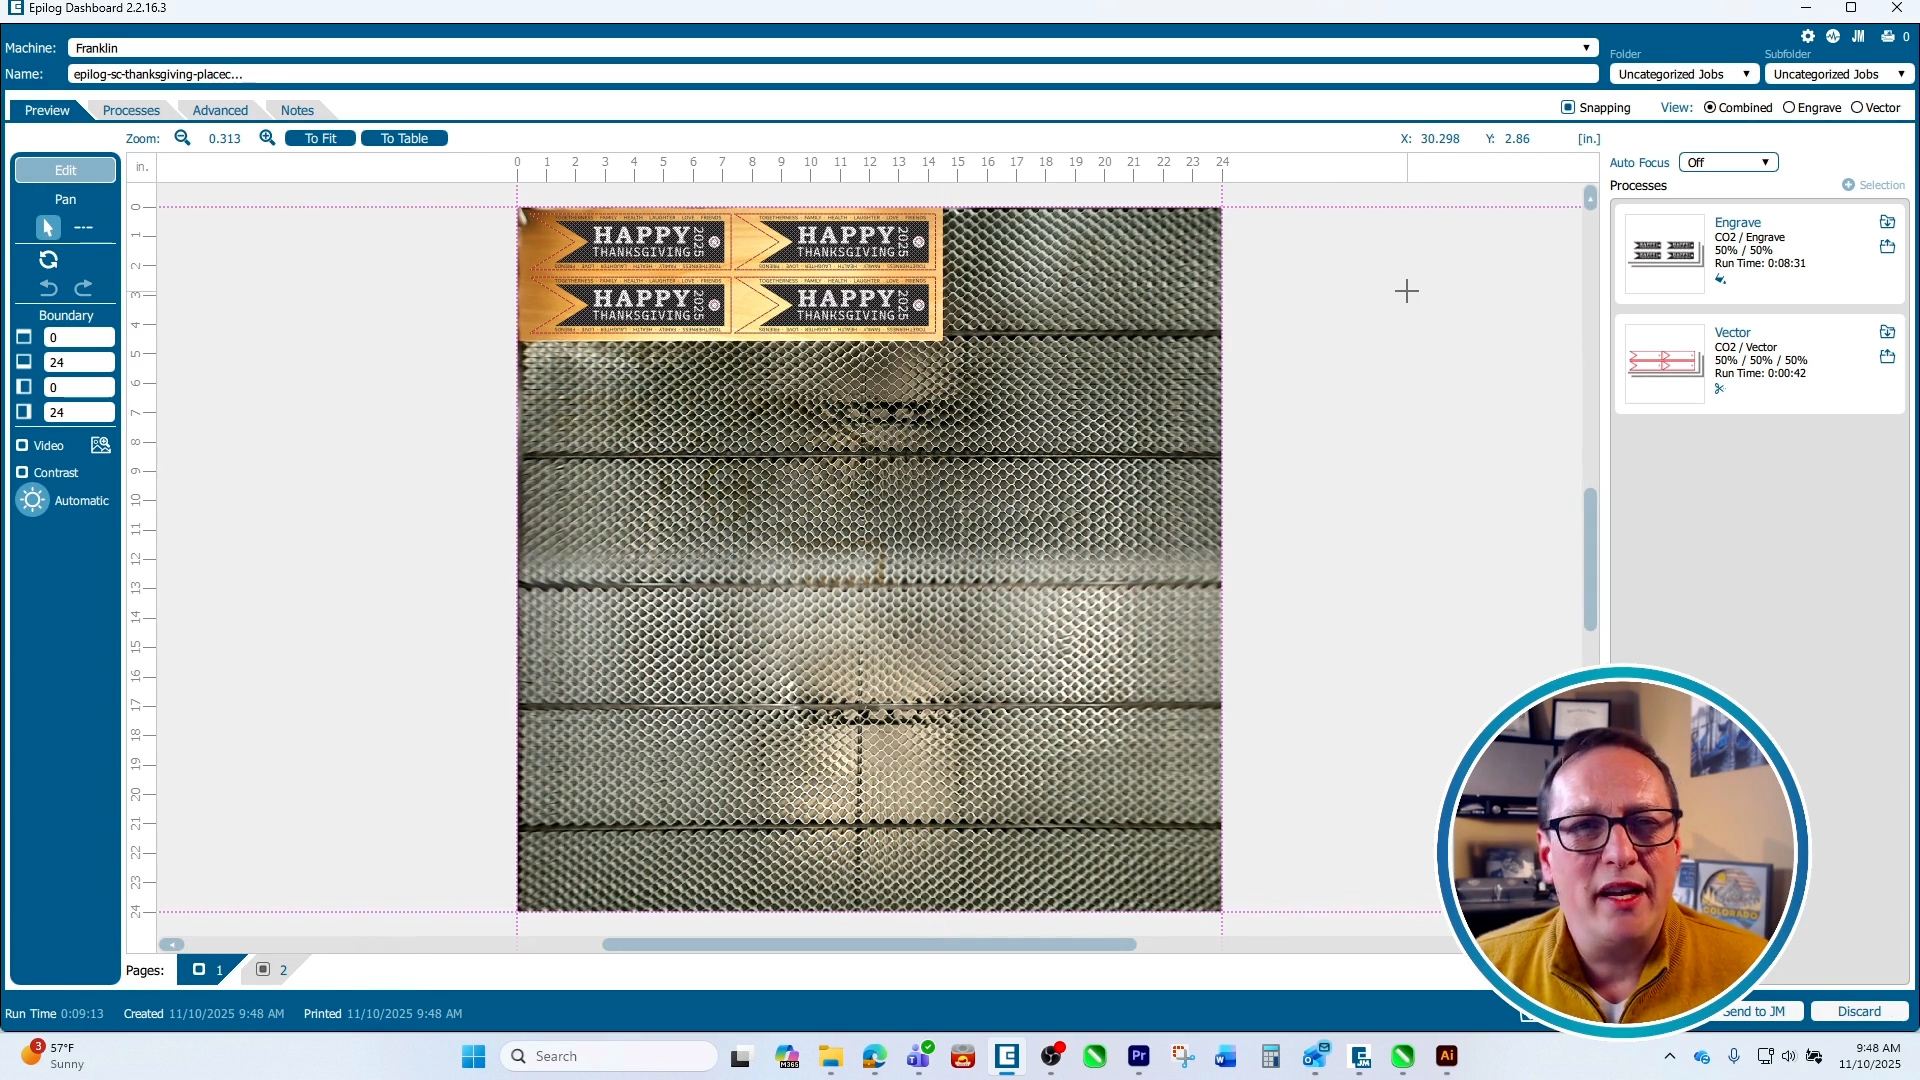This screenshot has height=1080, width=1920.
Task: Click the redo arrow icon
Action: pyautogui.click(x=84, y=288)
